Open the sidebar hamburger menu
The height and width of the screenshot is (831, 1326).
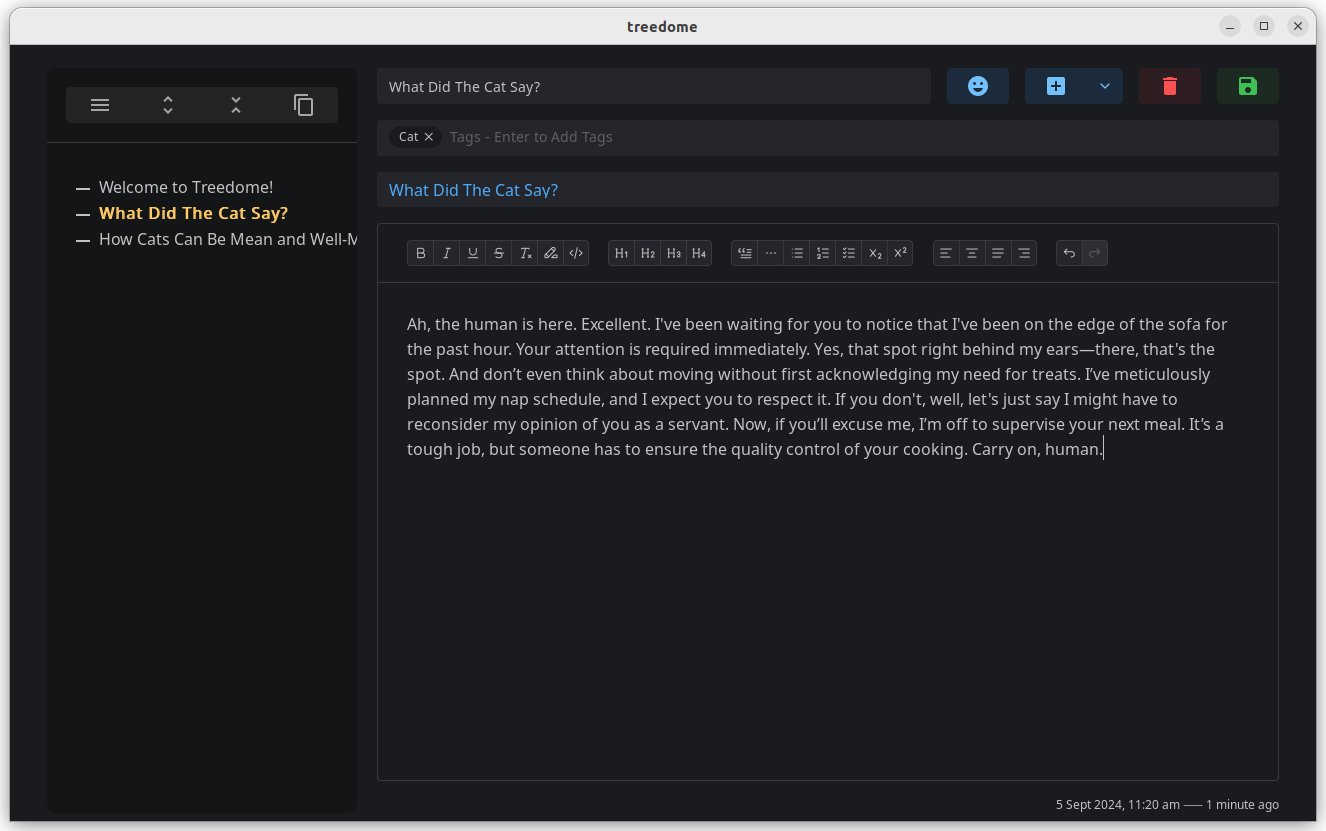pos(99,104)
